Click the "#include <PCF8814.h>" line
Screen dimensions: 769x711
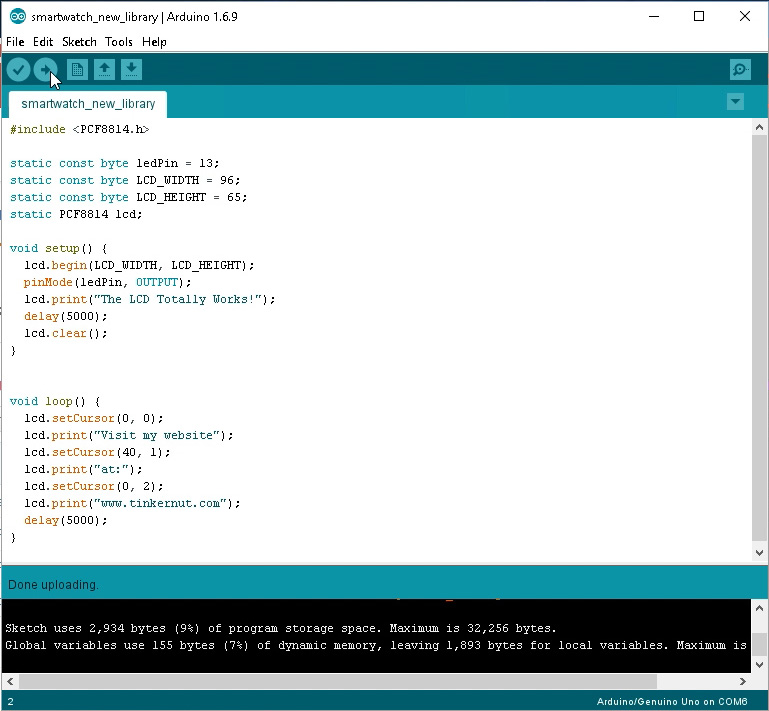[79, 129]
